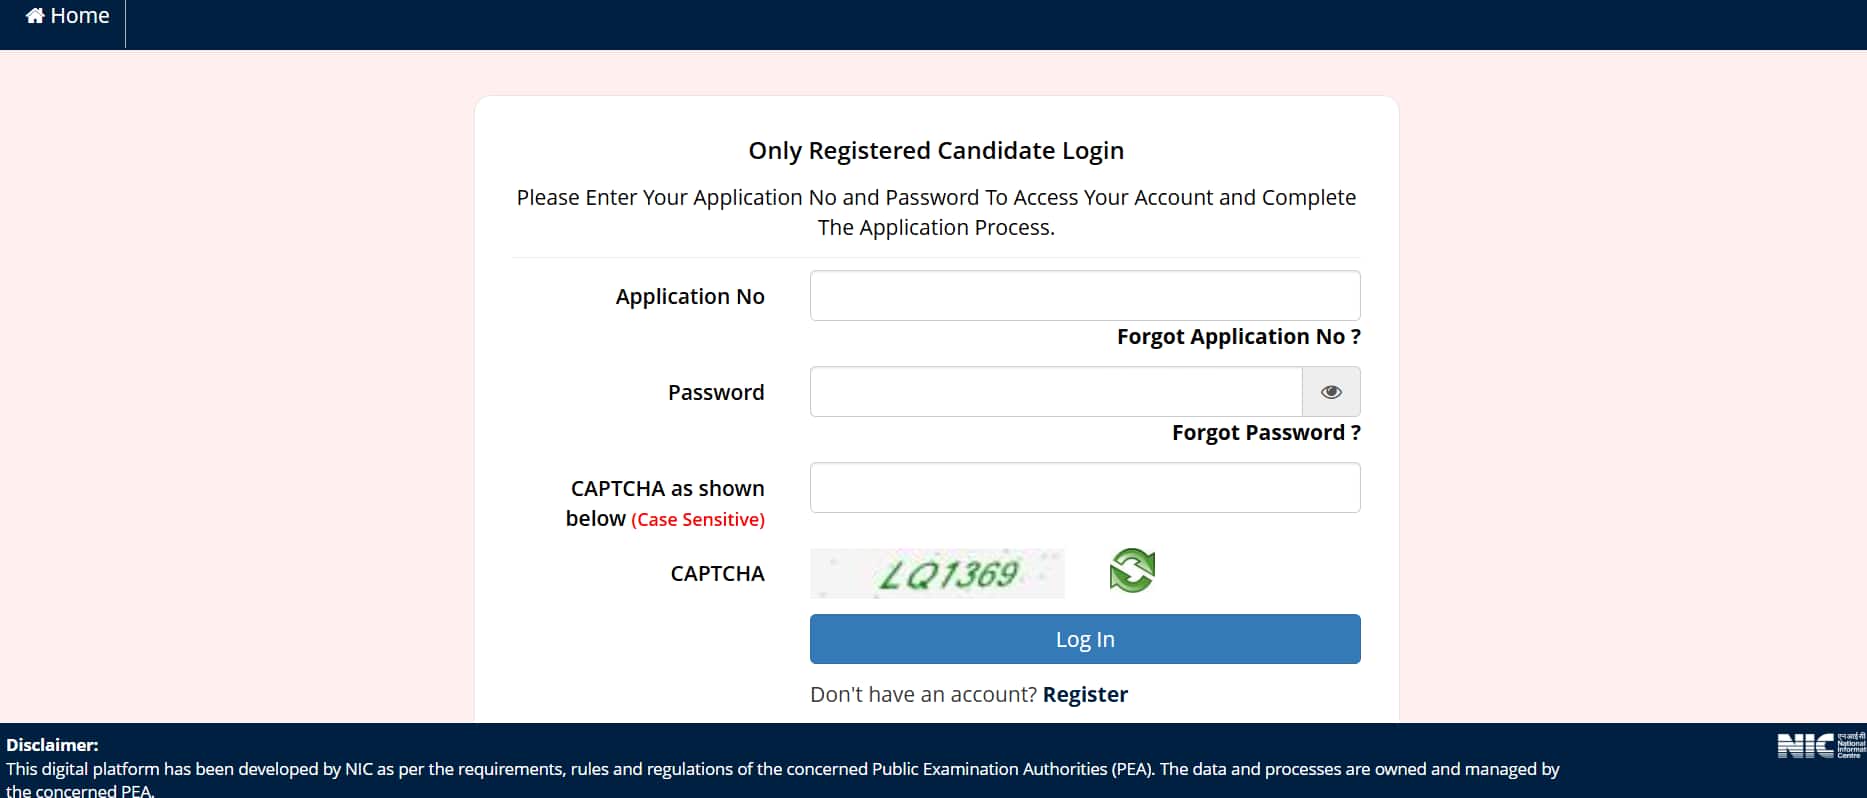1867x798 pixels.
Task: Click the Only Registered Candidate Login heading
Action: (936, 151)
